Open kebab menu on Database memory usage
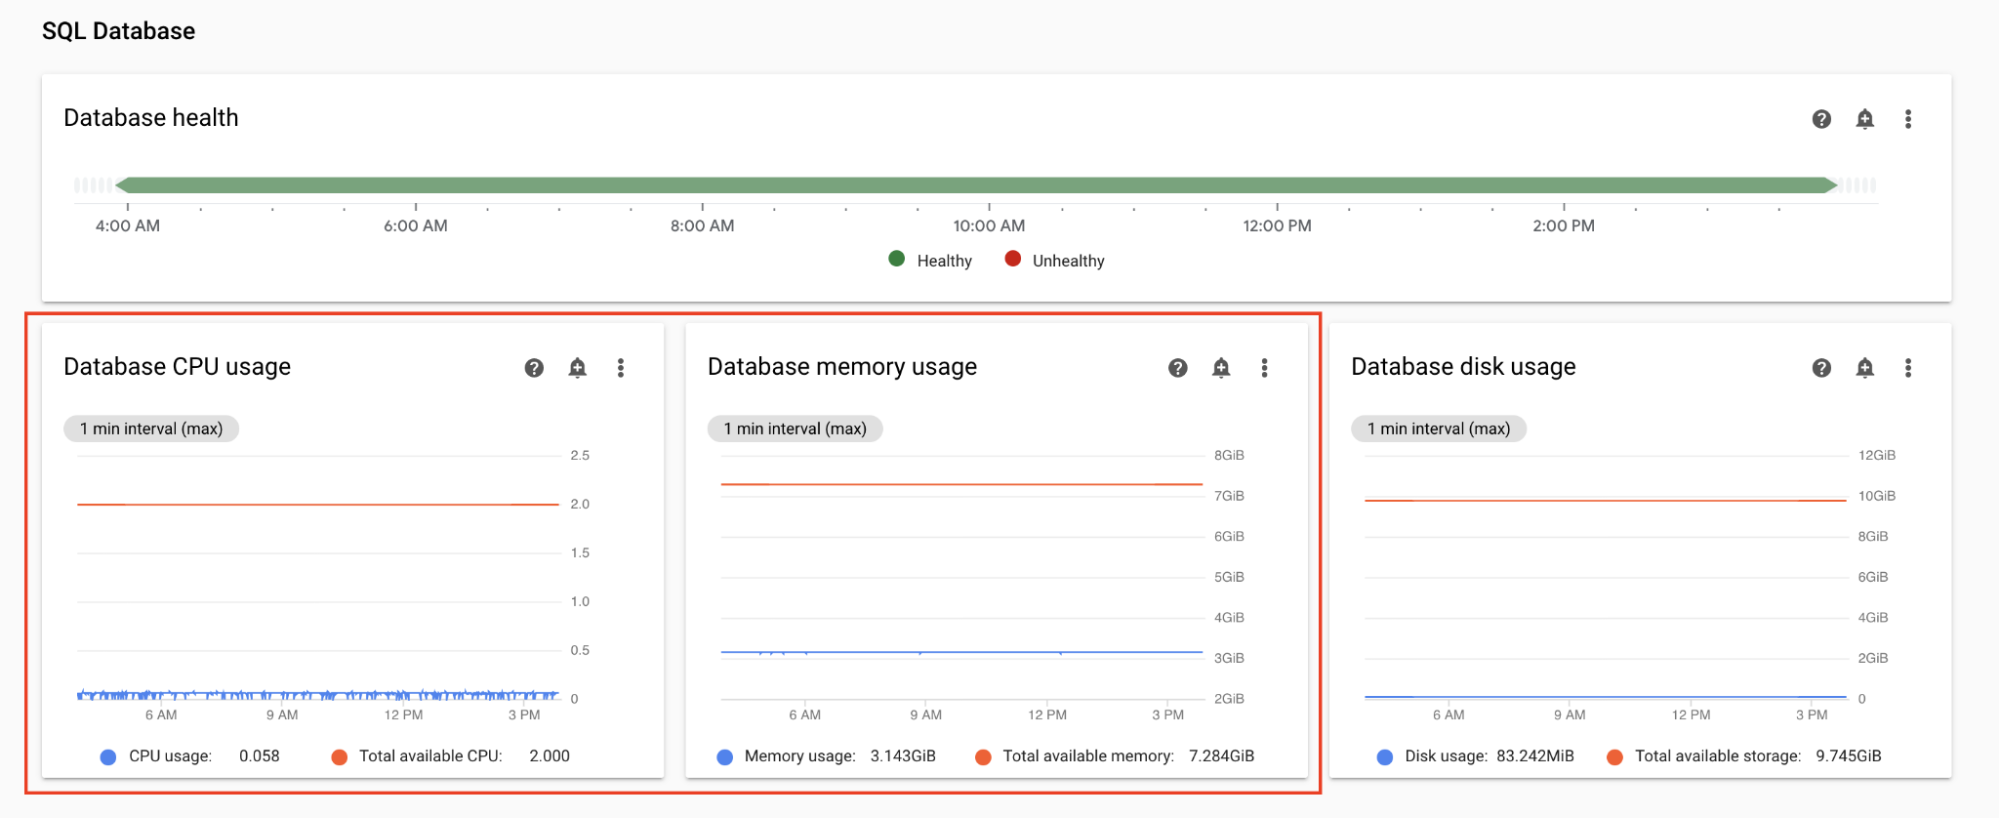The image size is (1999, 818). 1264,368
